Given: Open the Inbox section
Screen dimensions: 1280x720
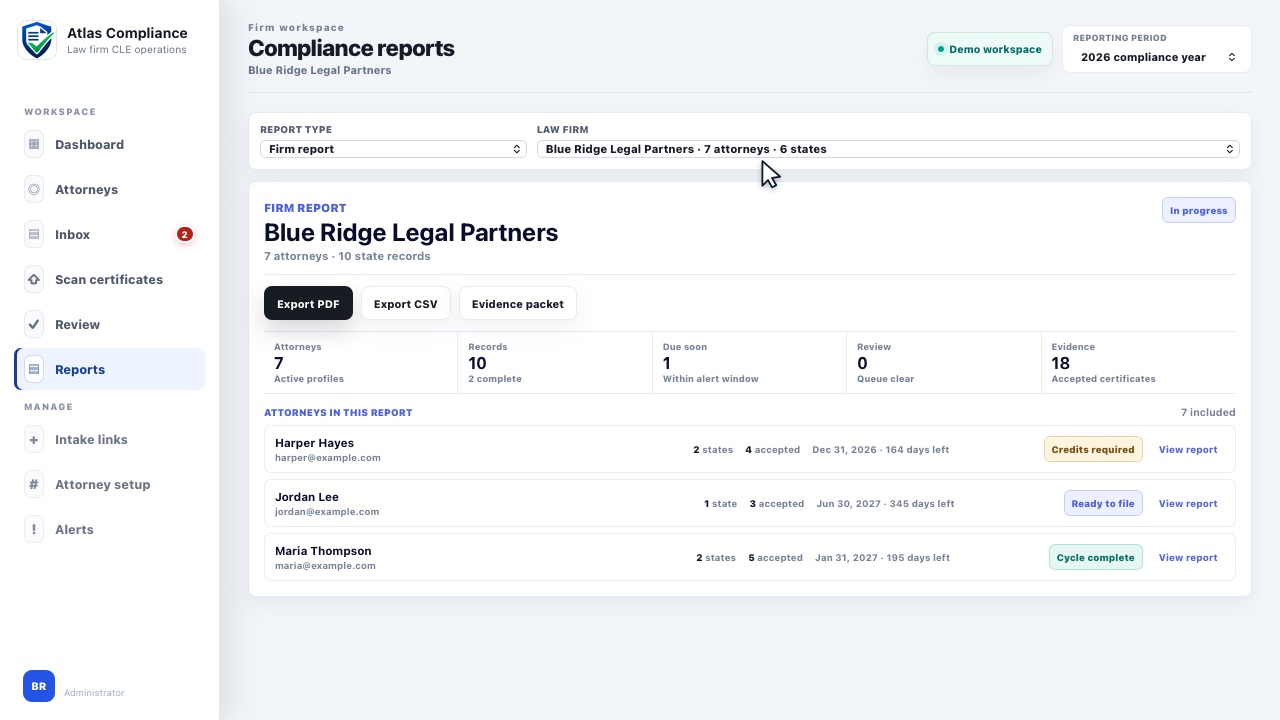Looking at the screenshot, I should click(110, 234).
